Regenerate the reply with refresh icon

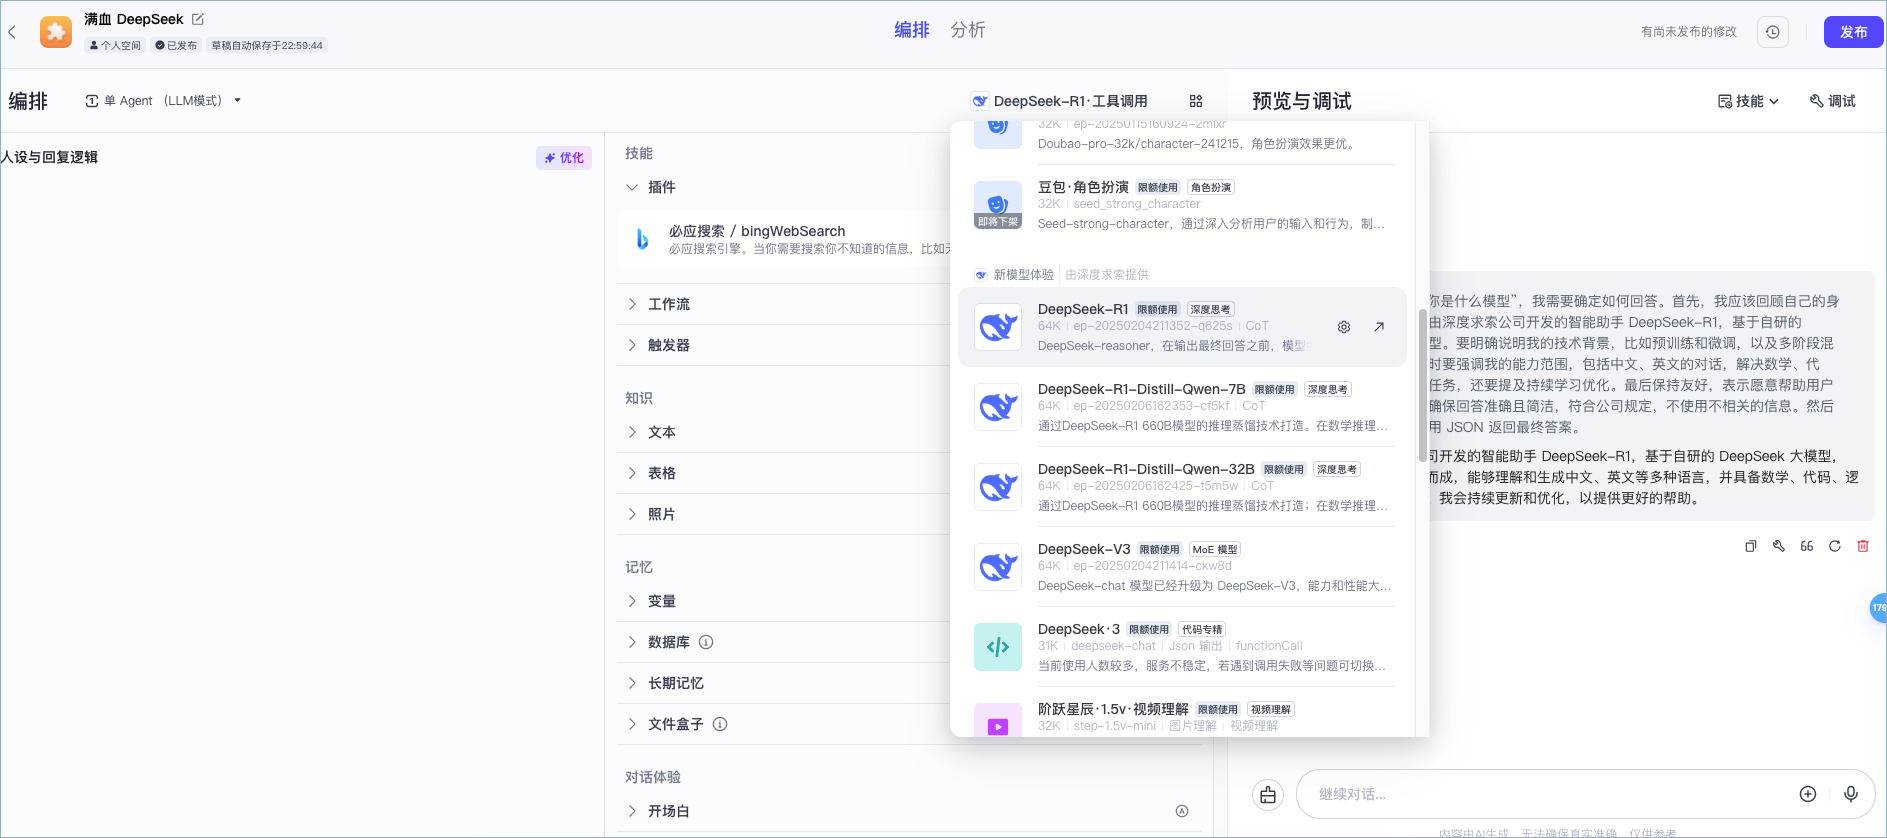[x=1835, y=546]
